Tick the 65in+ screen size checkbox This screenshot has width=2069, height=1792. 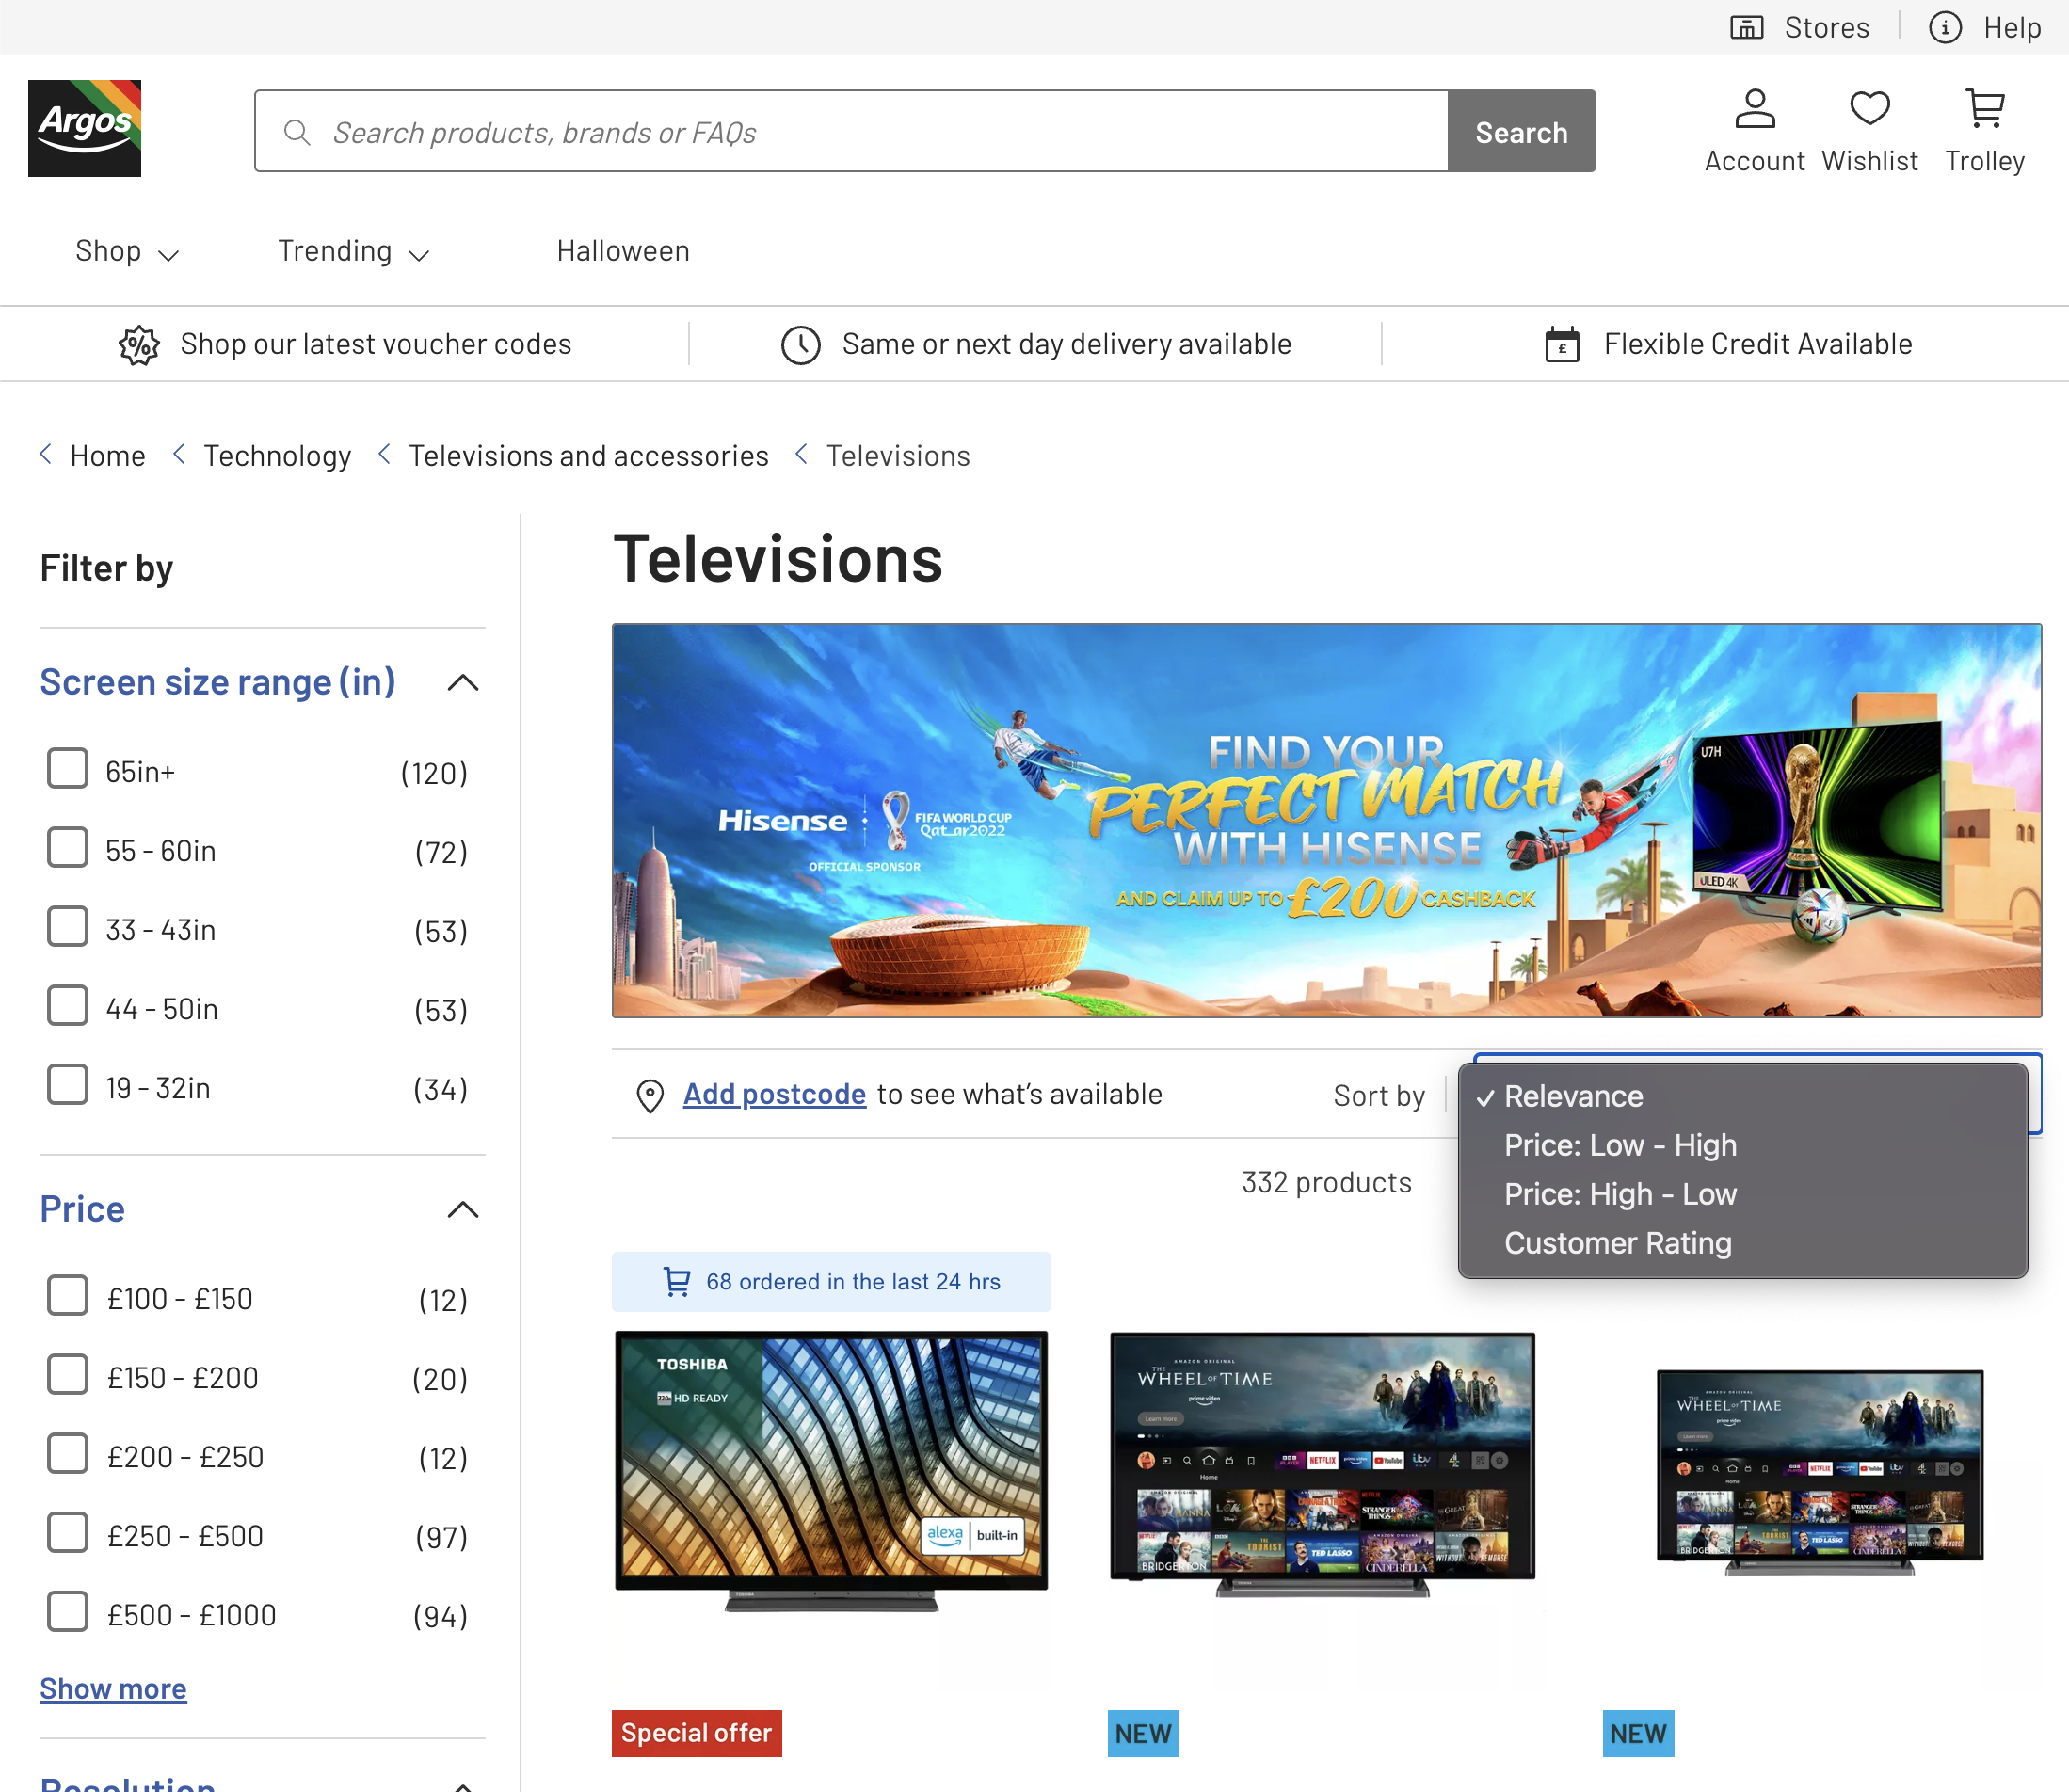click(x=68, y=770)
